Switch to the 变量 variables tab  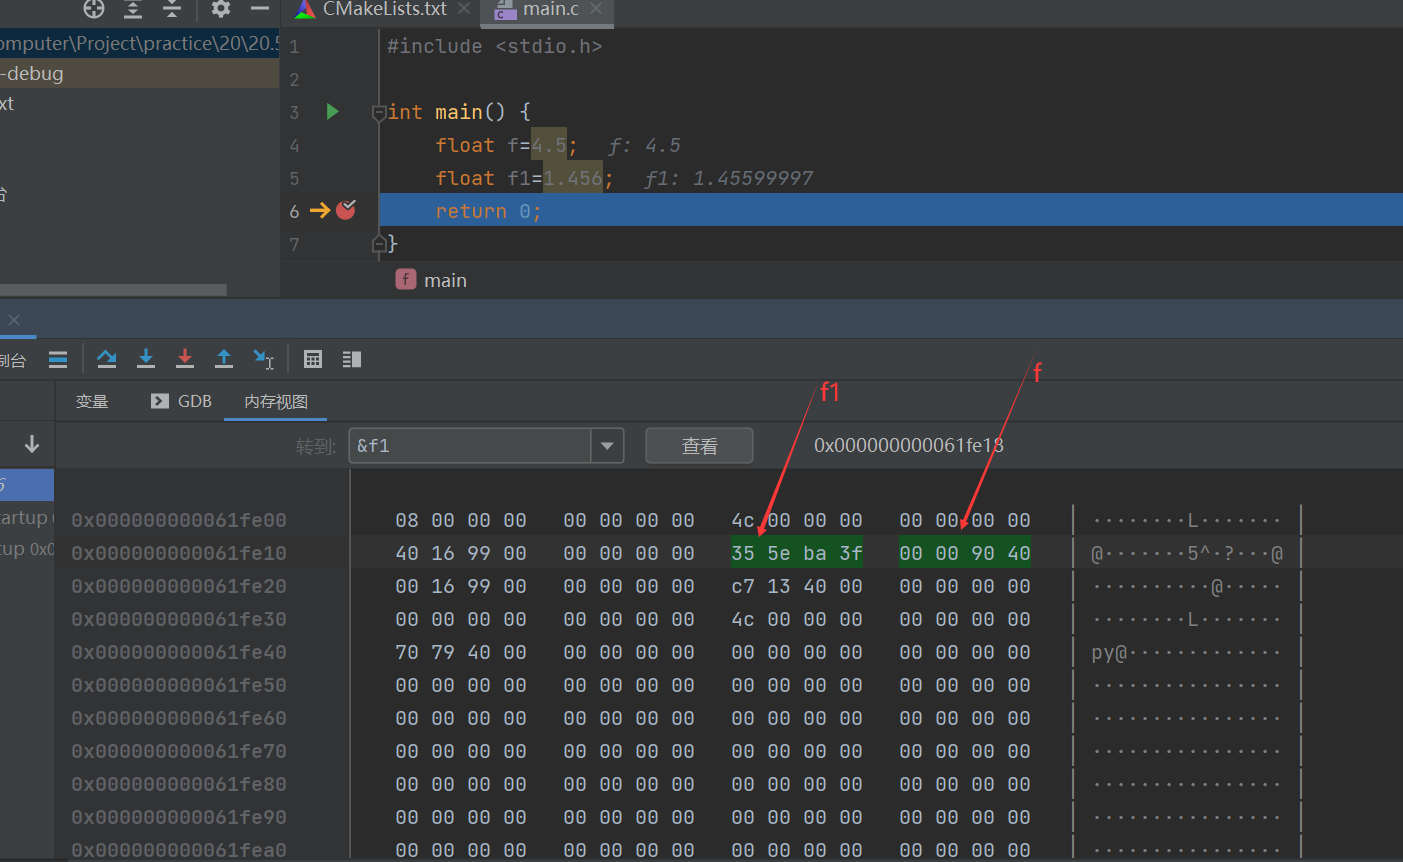click(92, 401)
